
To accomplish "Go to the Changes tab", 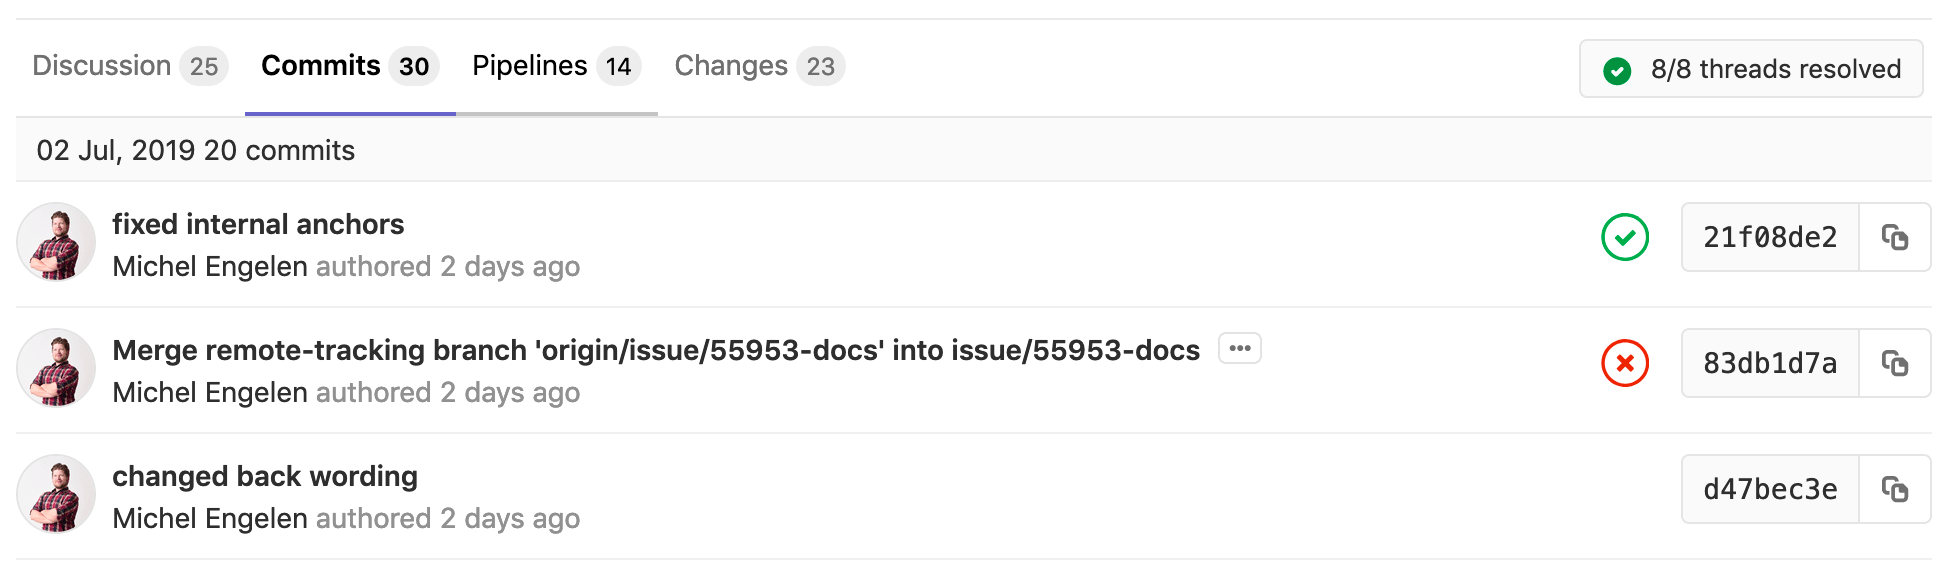I will (731, 66).
